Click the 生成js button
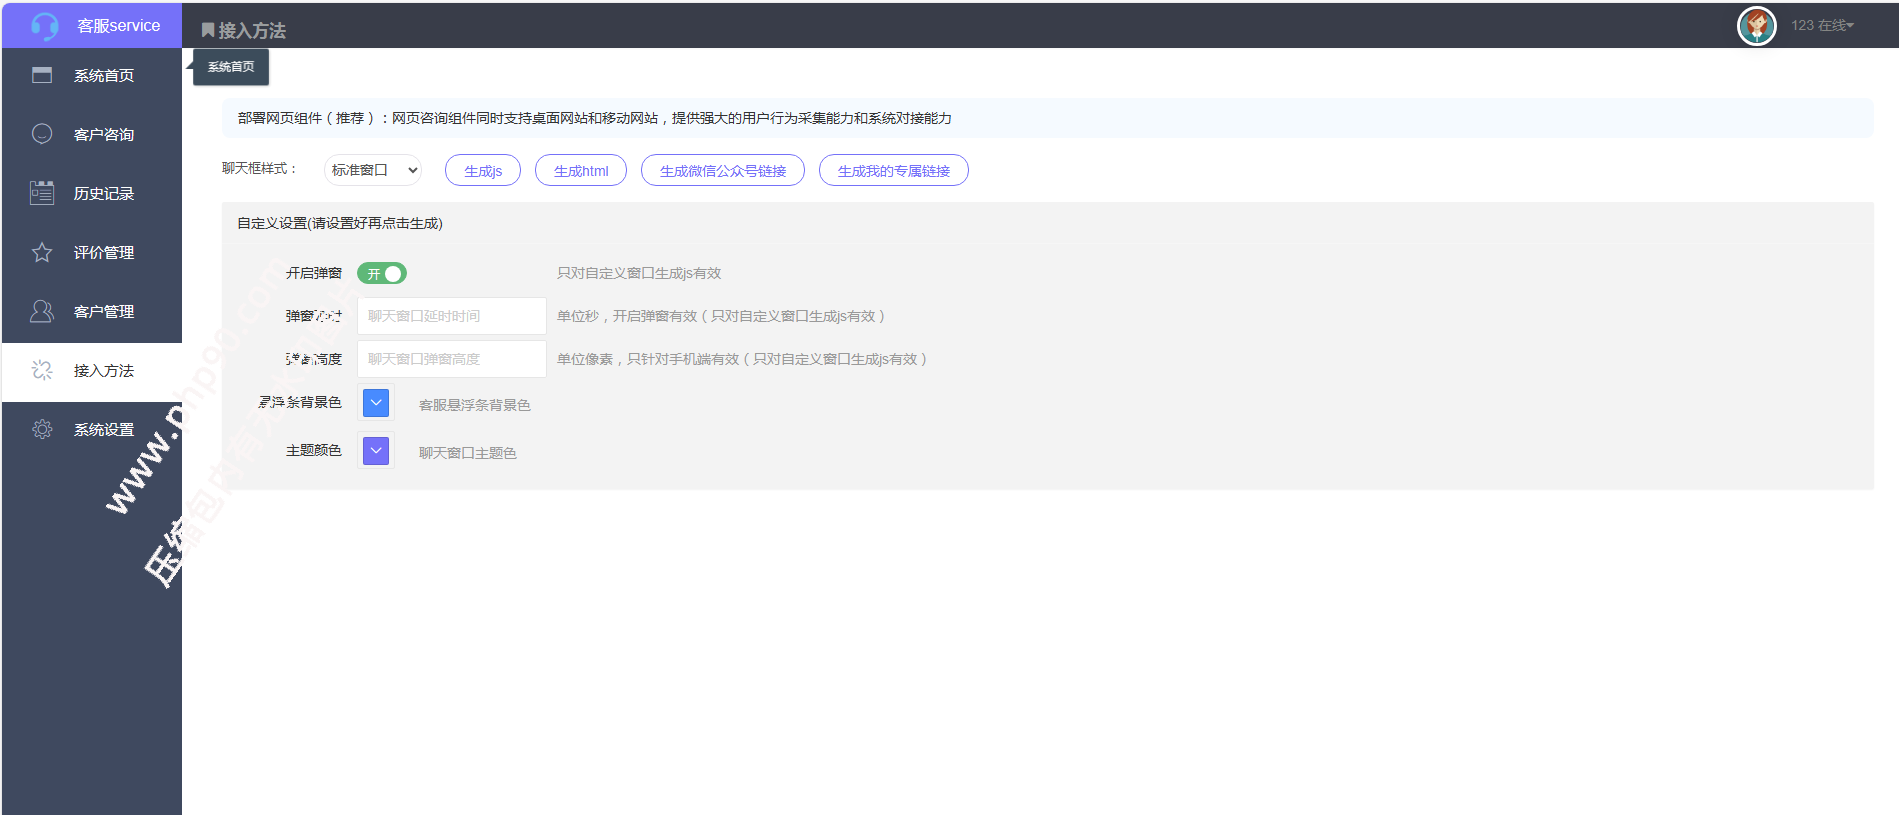This screenshot has height=815, width=1899. click(x=483, y=171)
